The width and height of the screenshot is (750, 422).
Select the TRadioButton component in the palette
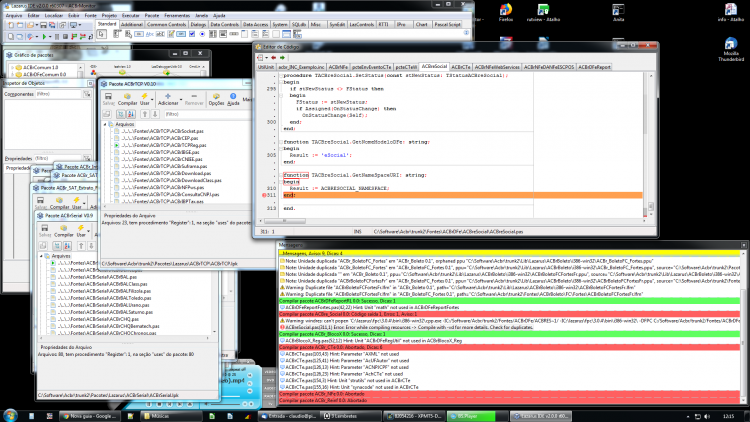(202, 34)
